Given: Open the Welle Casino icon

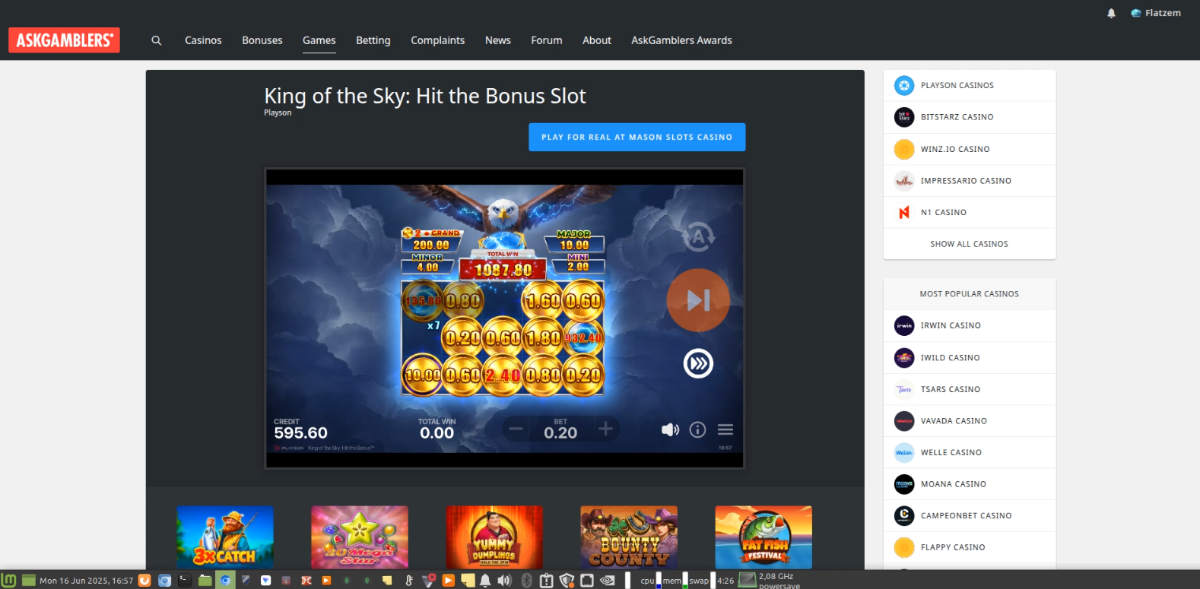Looking at the screenshot, I should [x=904, y=452].
